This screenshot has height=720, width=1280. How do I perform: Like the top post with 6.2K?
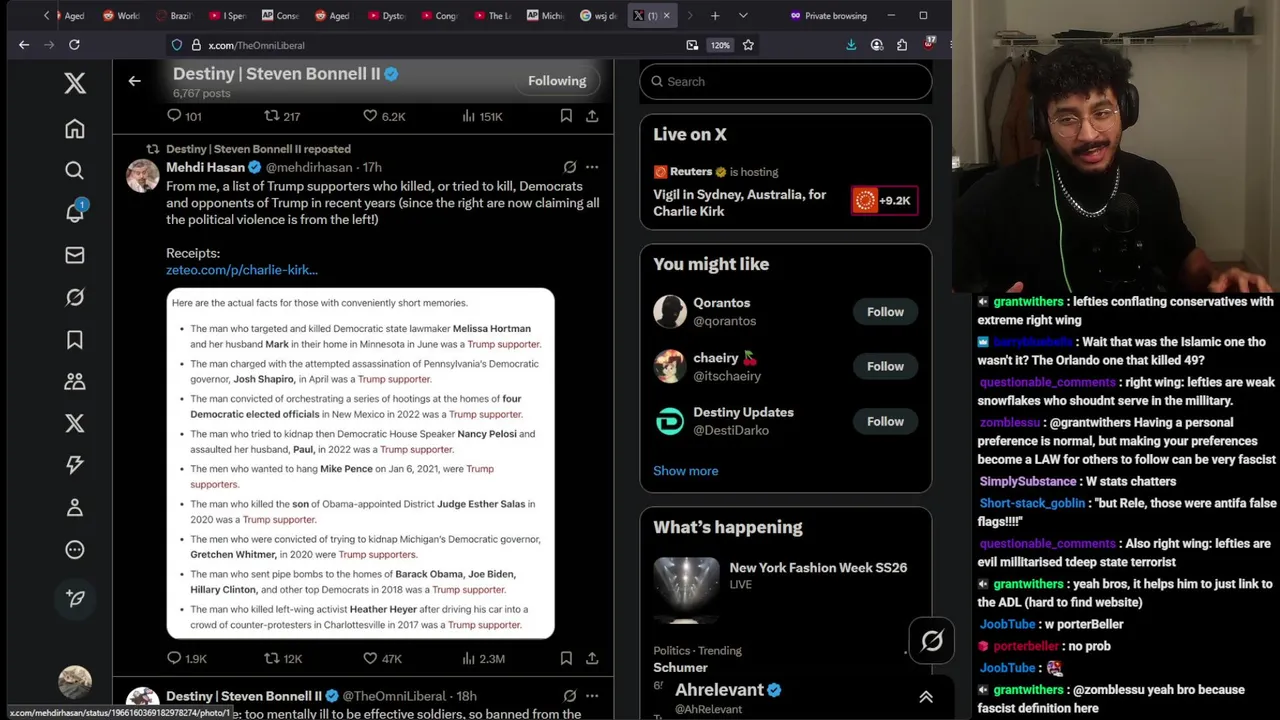[x=384, y=116]
